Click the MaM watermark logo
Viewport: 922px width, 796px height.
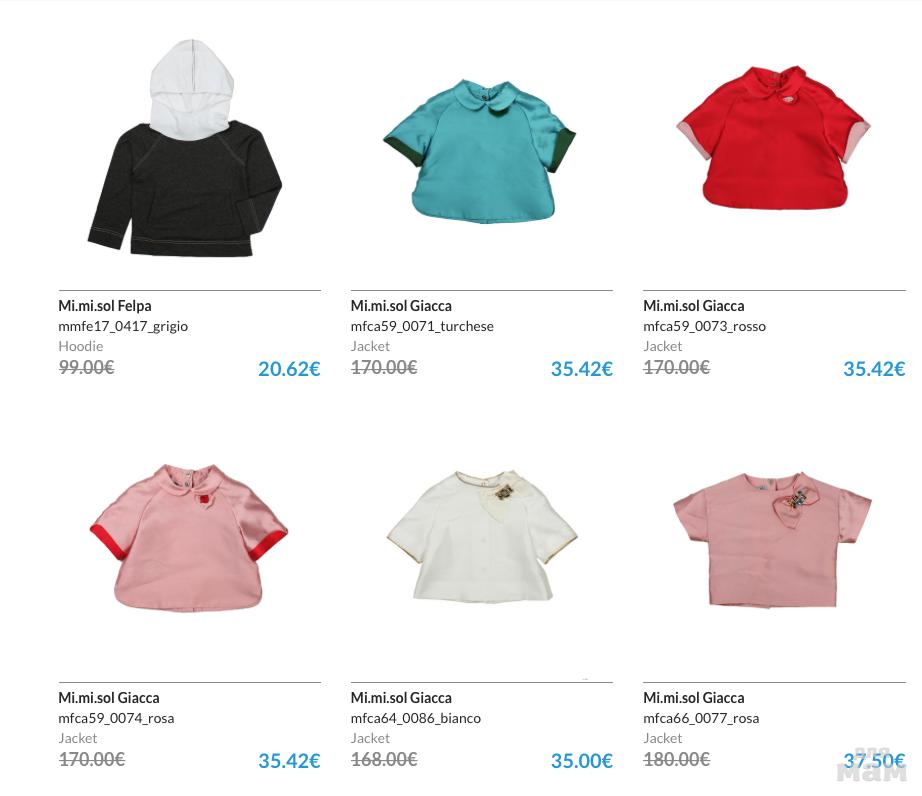click(871, 767)
